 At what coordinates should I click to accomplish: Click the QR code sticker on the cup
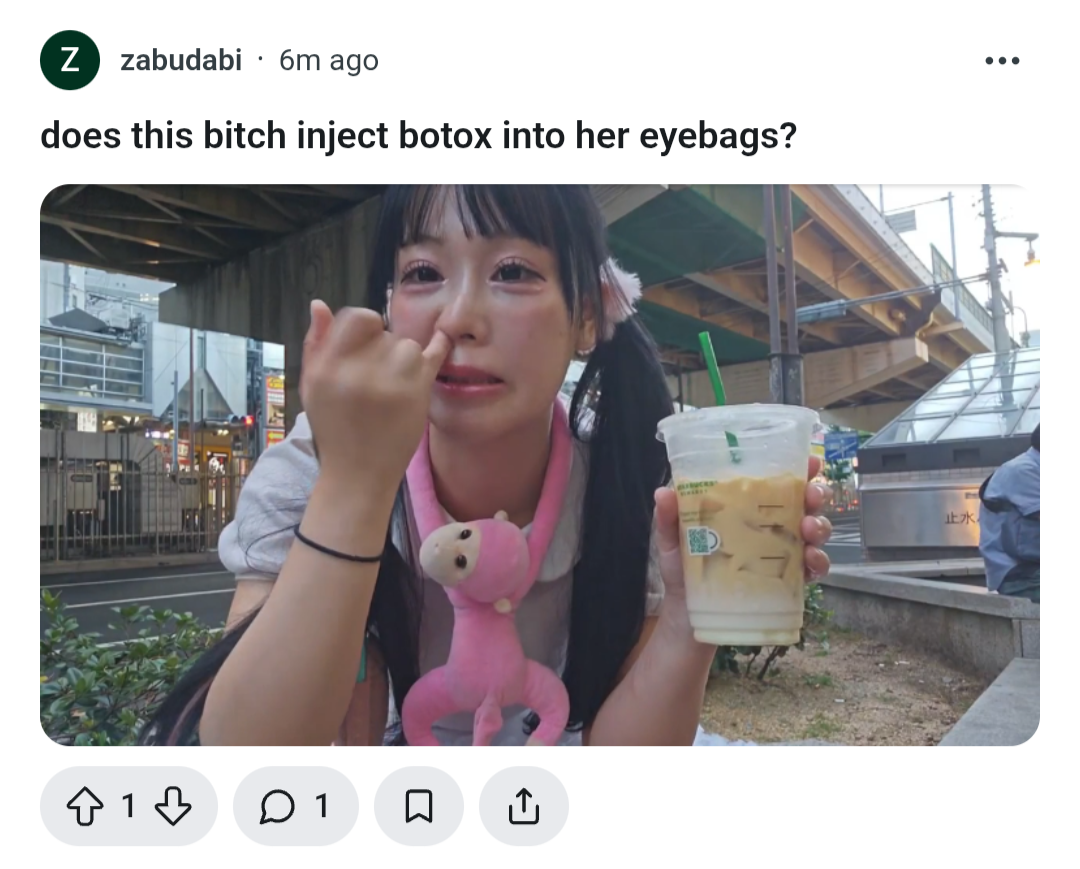699,540
